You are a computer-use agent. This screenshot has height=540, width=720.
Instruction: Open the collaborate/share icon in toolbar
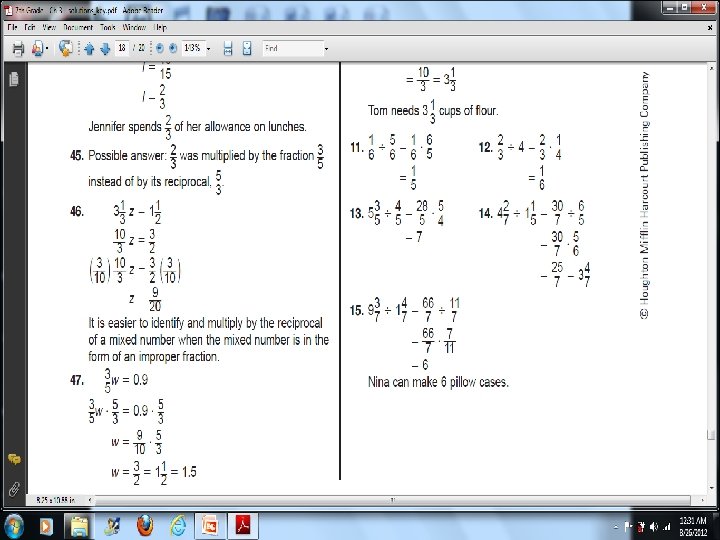tap(37, 48)
